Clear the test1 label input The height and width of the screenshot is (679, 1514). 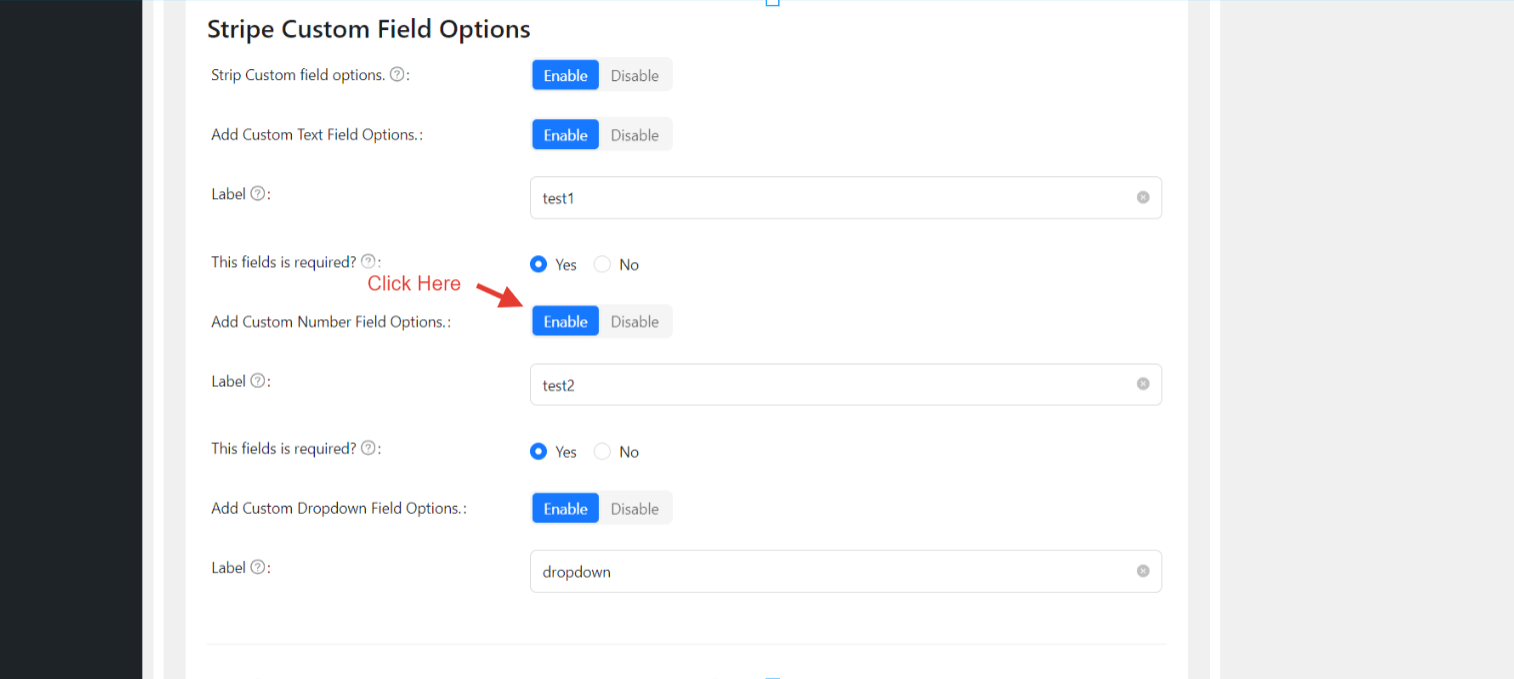[1143, 198]
